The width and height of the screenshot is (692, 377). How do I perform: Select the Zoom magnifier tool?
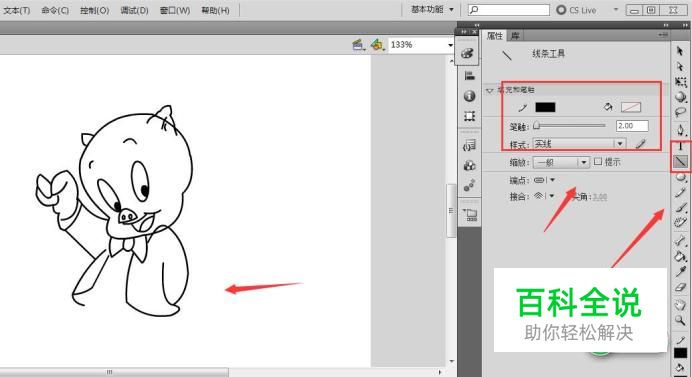tap(681, 320)
